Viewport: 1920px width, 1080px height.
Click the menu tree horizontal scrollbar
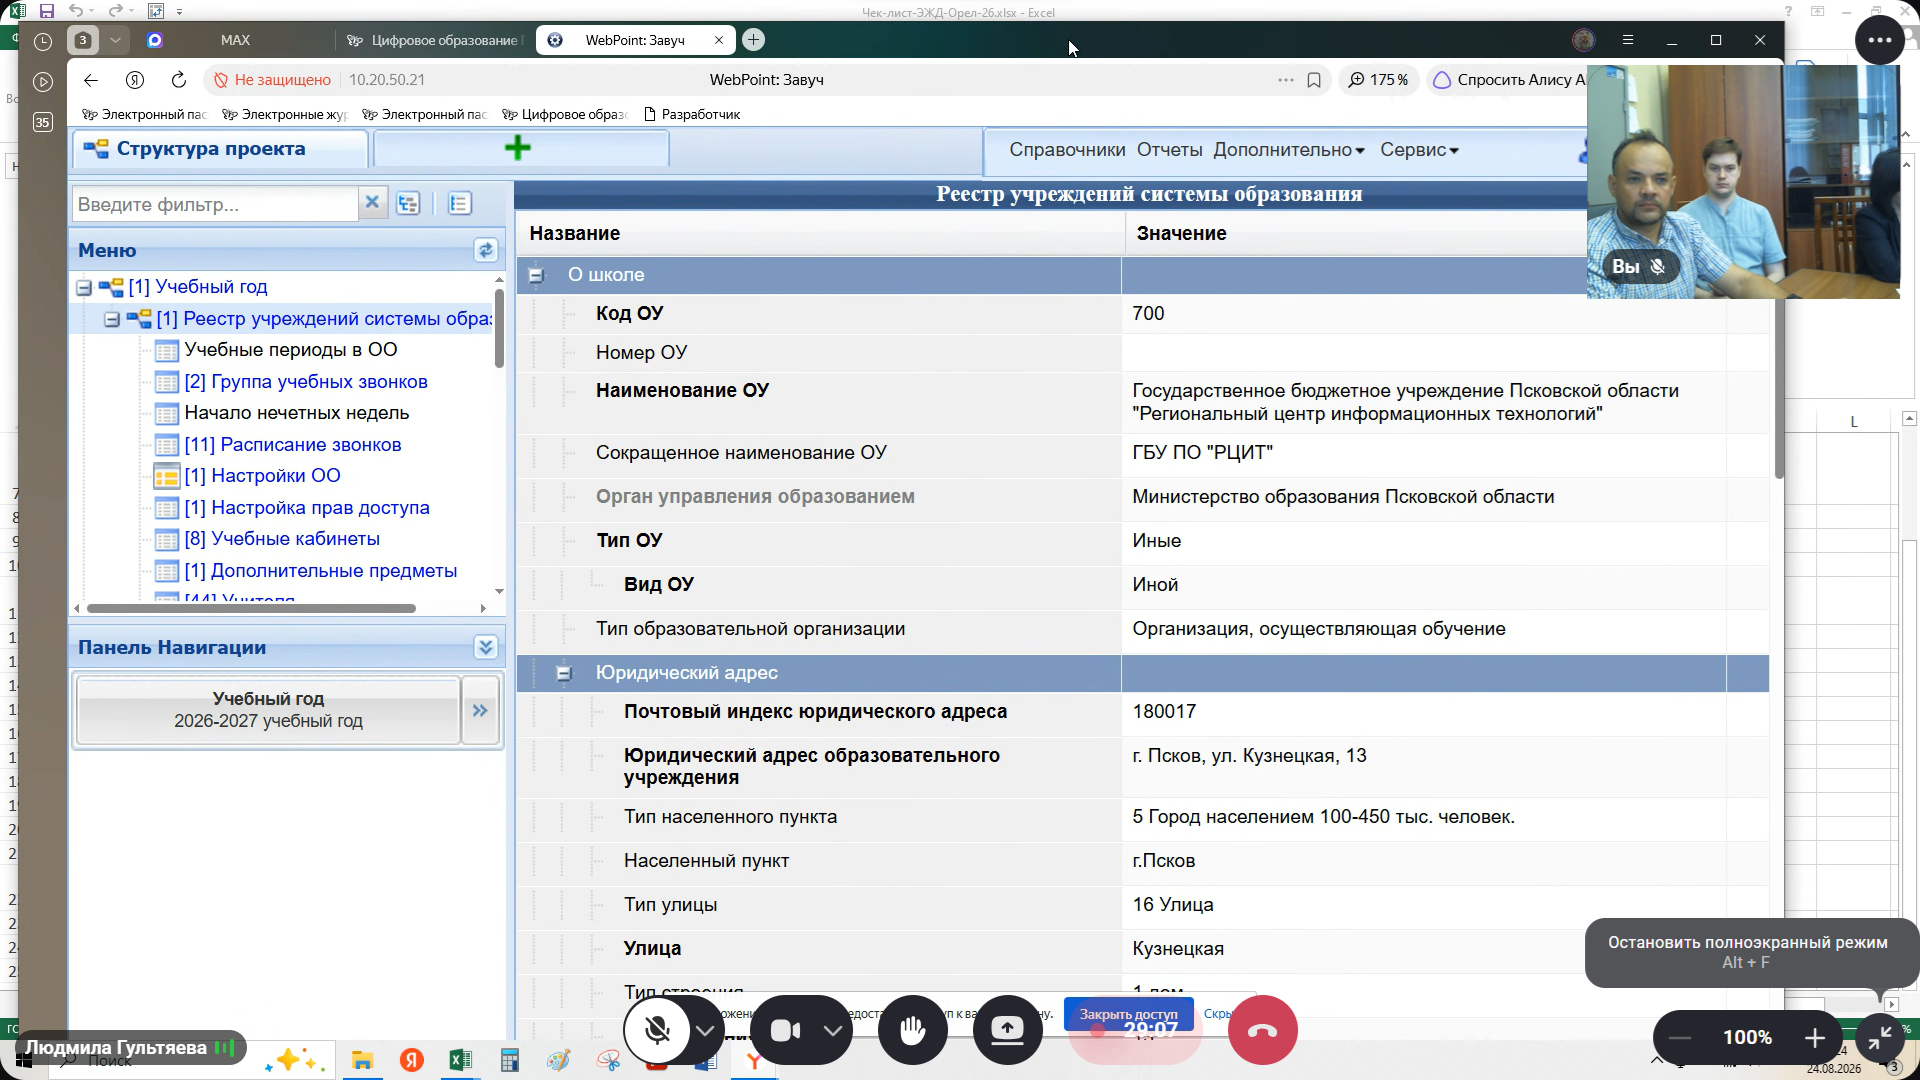(251, 608)
